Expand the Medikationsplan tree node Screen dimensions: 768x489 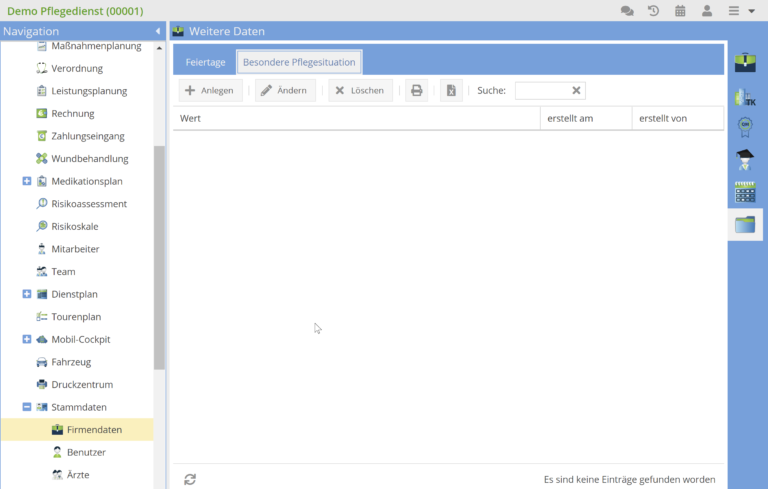pos(27,181)
